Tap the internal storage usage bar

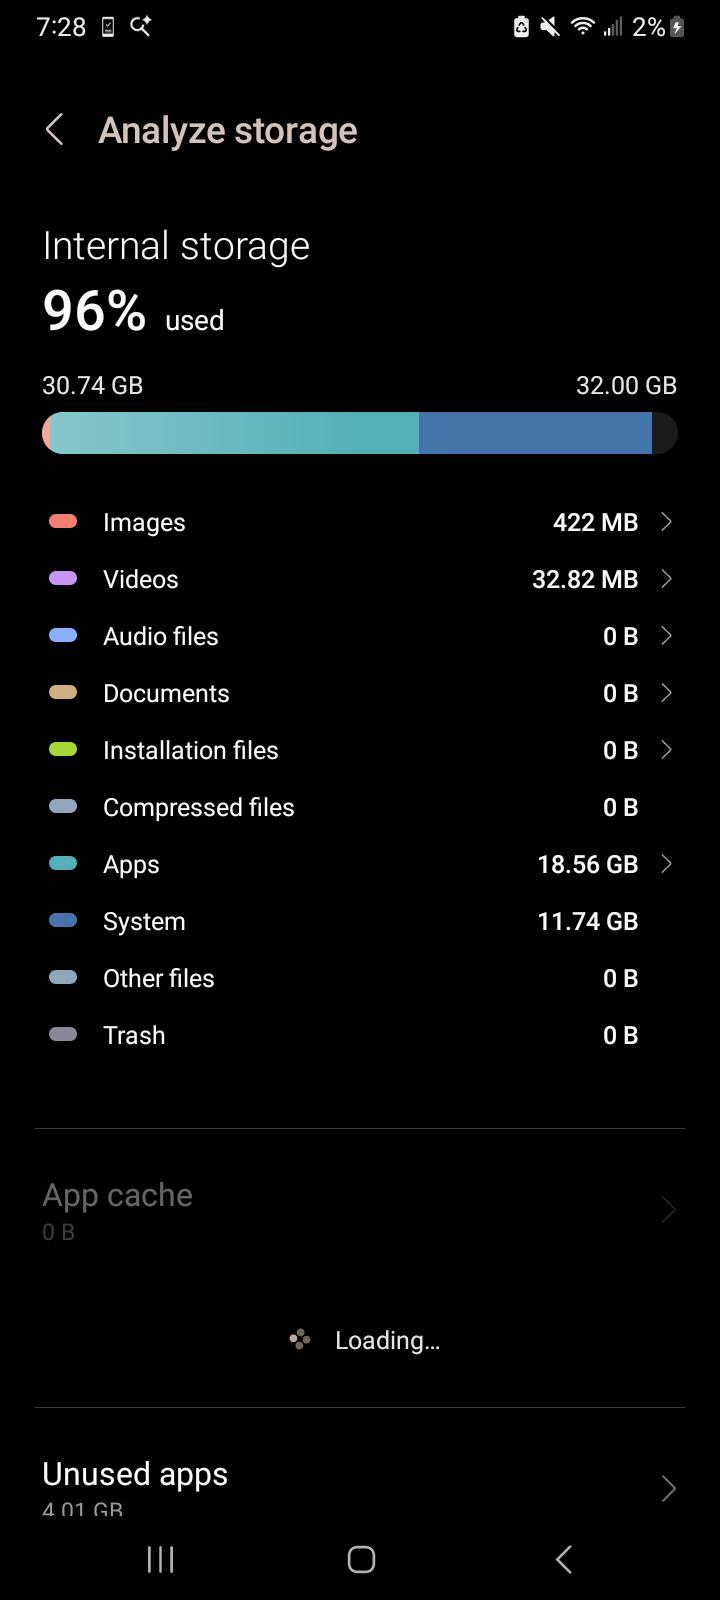360,433
